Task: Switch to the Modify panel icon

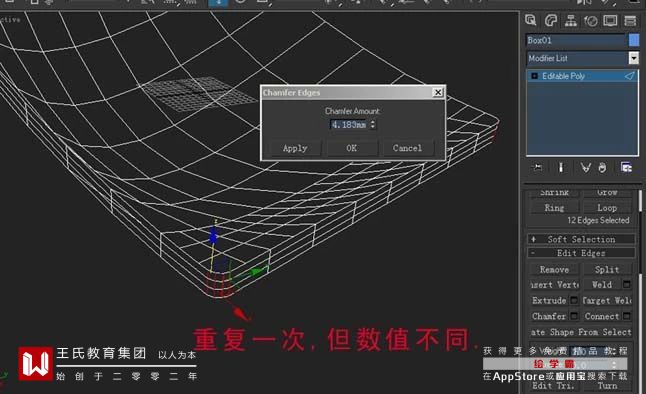Action: [x=550, y=20]
